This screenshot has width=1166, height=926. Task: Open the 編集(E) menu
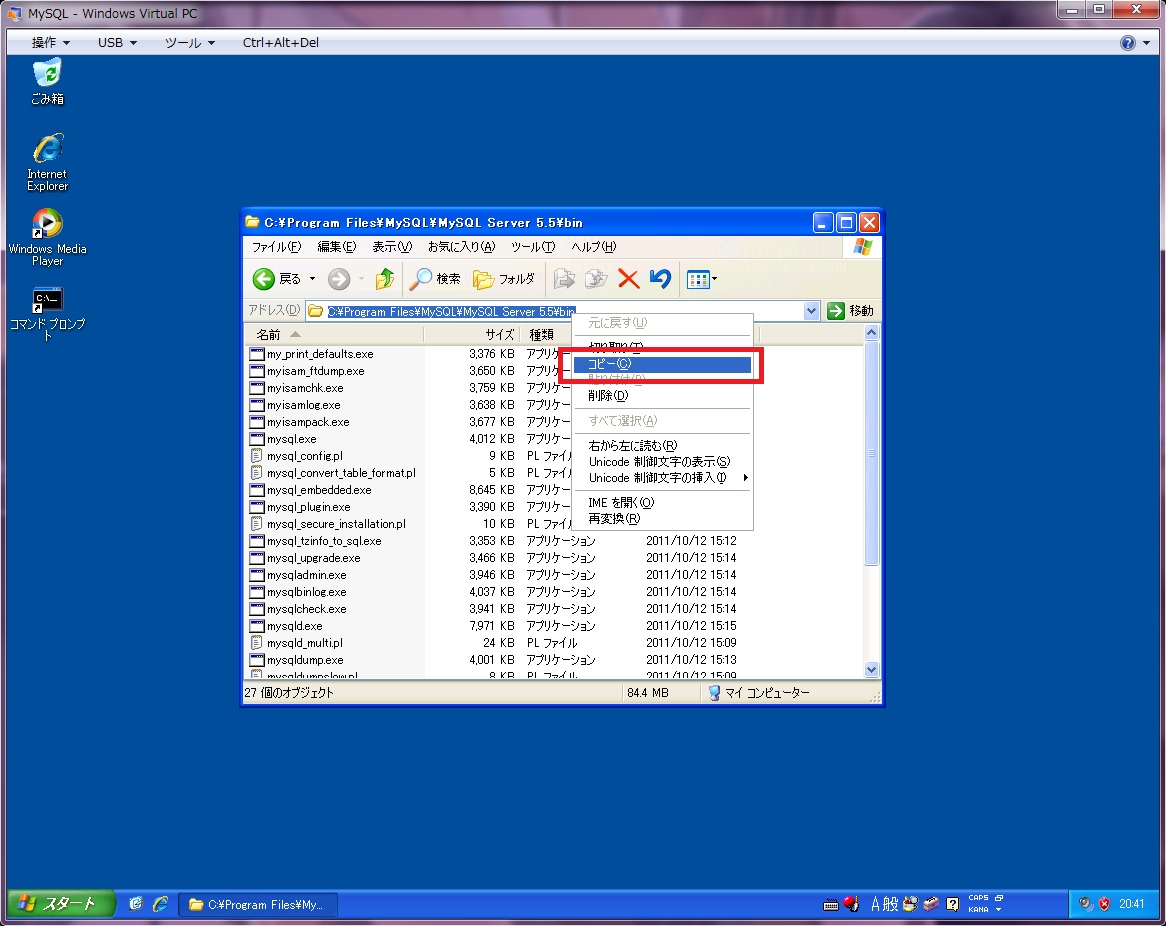click(337, 247)
